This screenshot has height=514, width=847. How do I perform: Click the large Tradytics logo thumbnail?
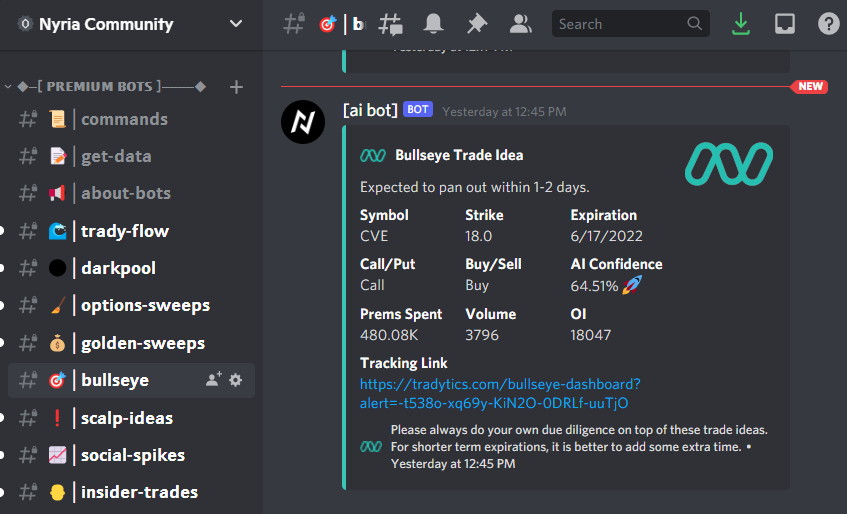pos(729,164)
